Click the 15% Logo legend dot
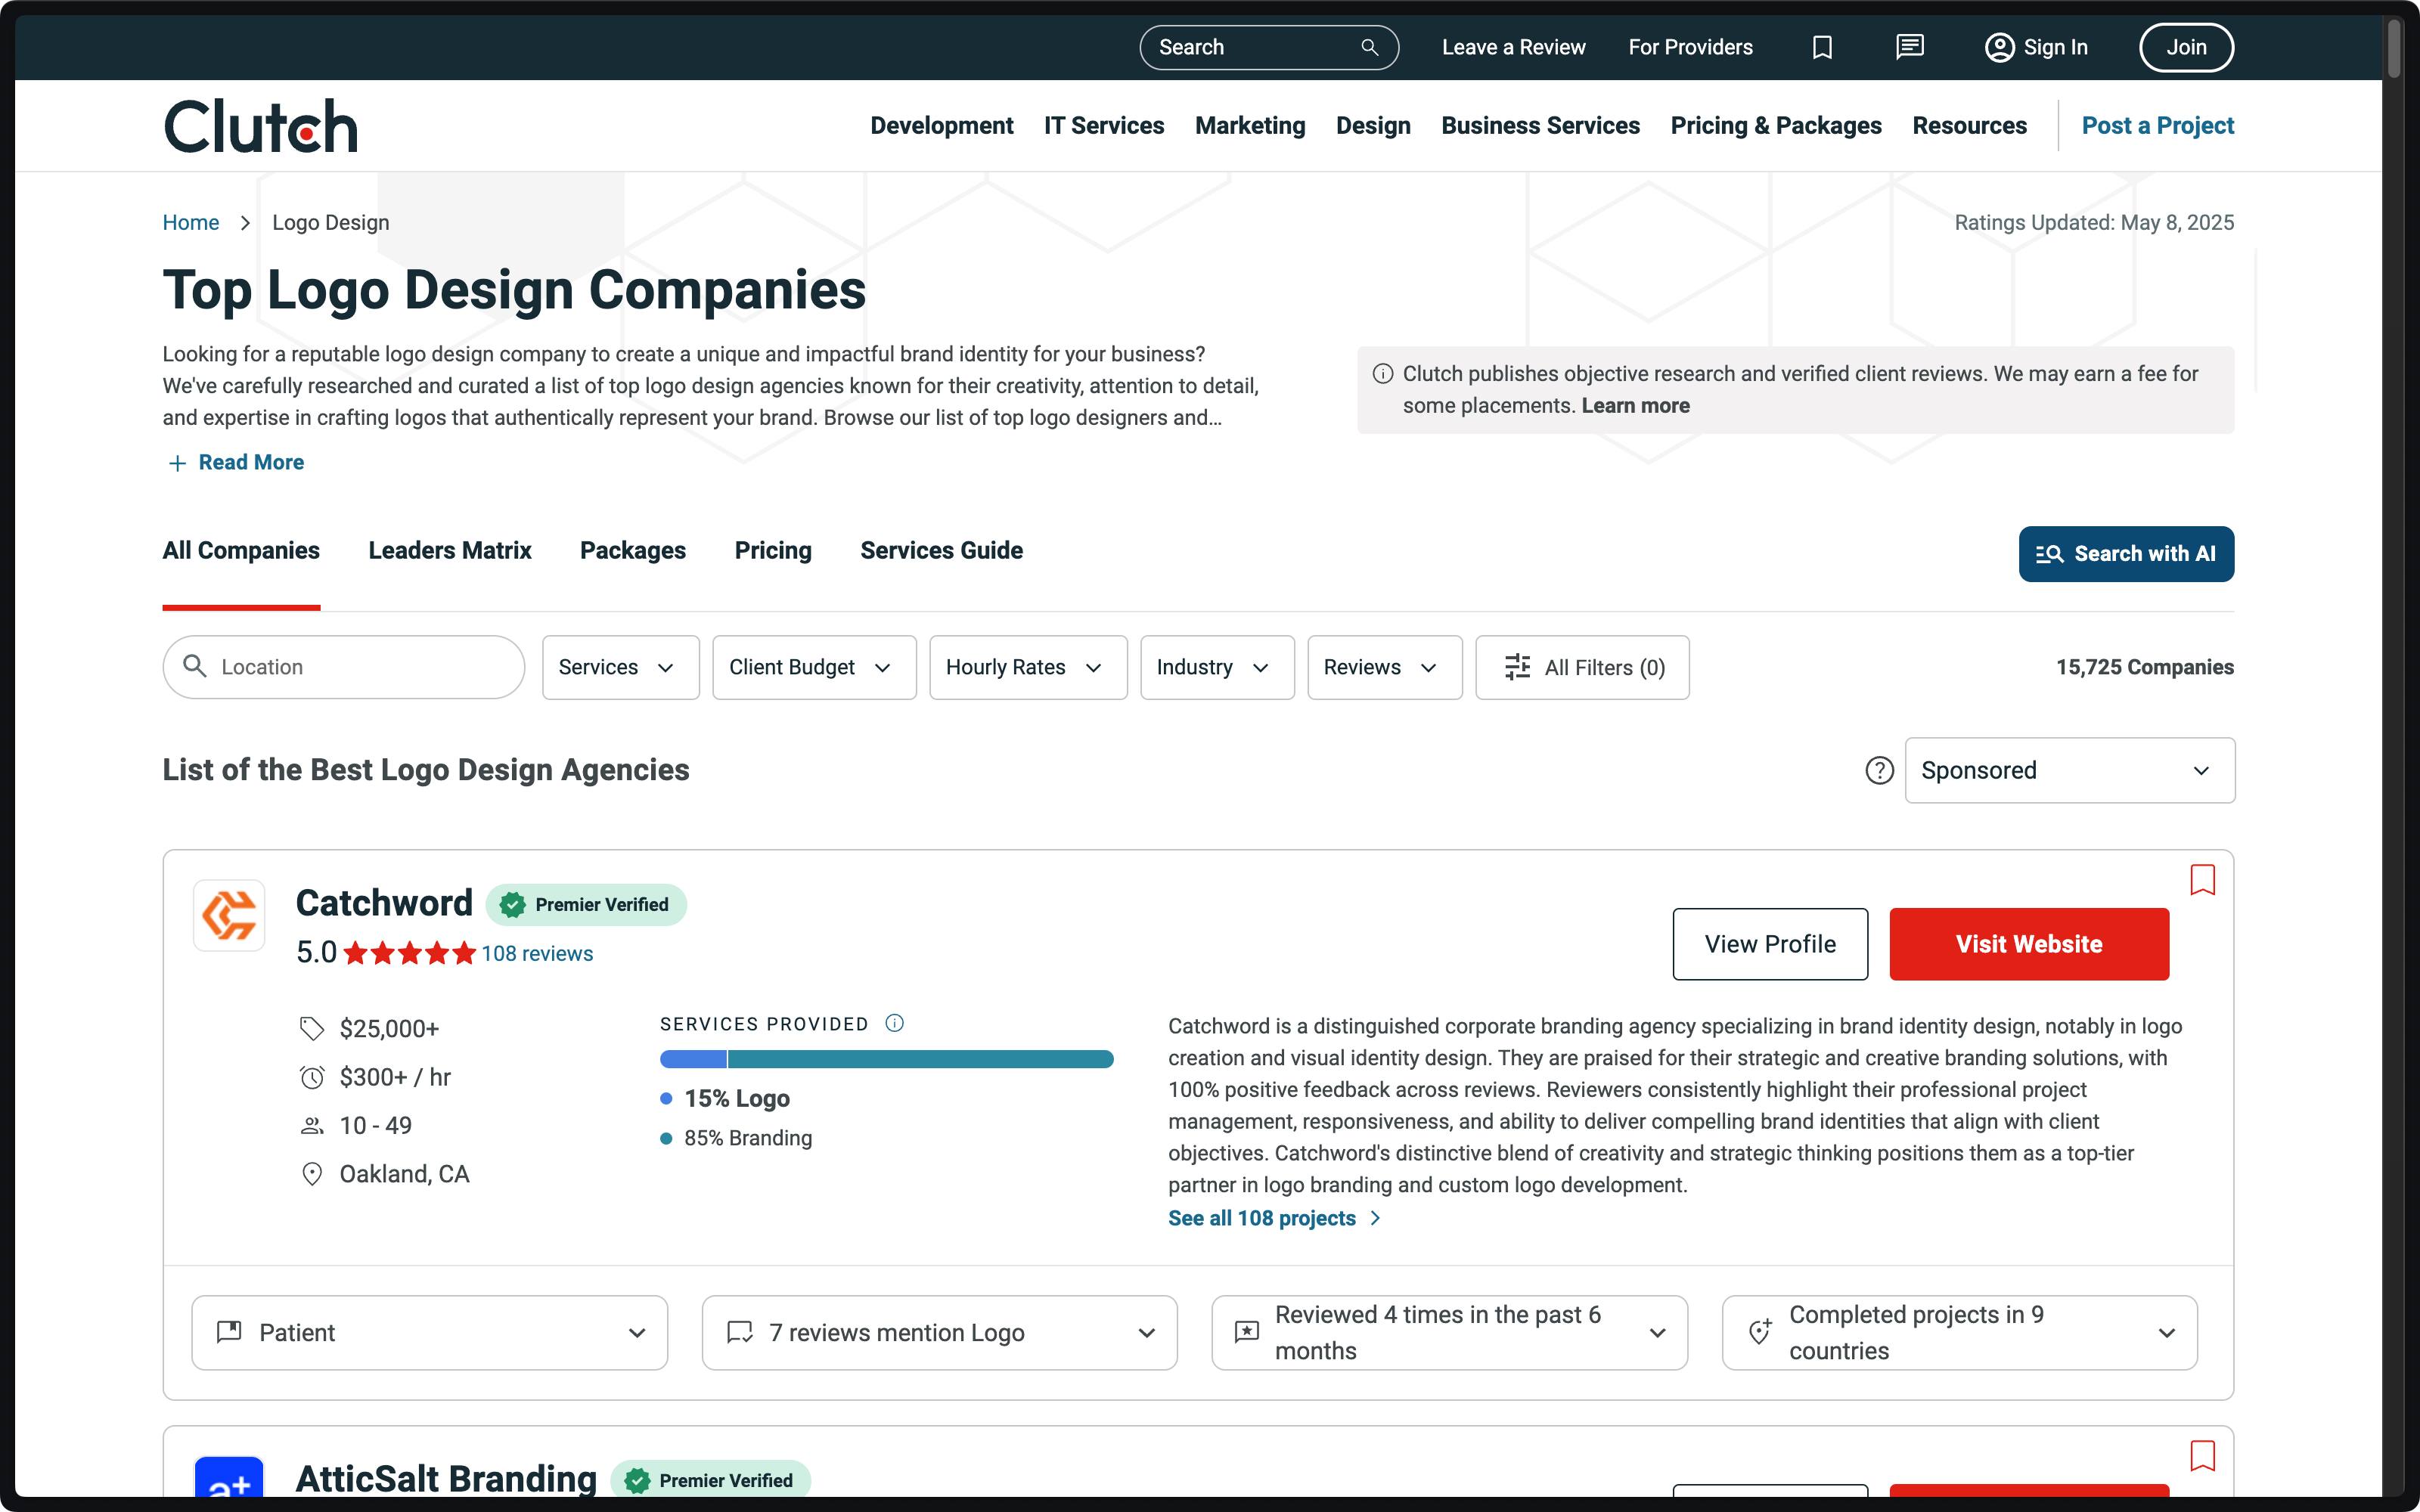 pos(666,1099)
